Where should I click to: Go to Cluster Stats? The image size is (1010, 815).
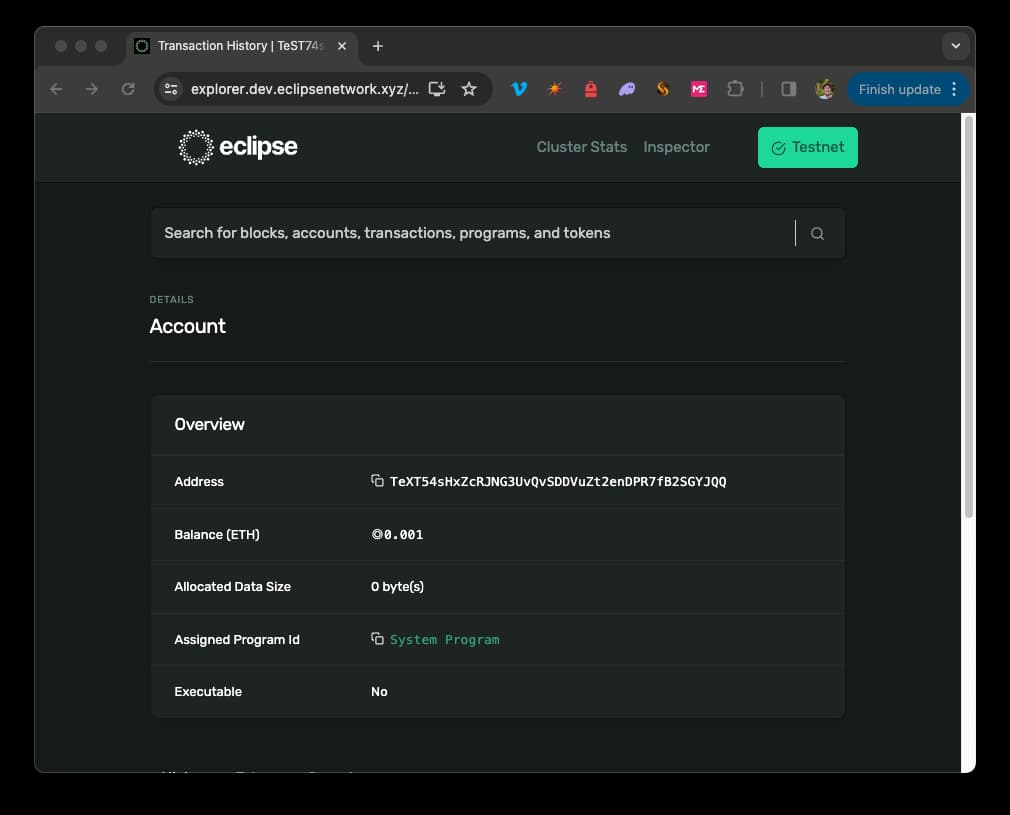point(581,147)
